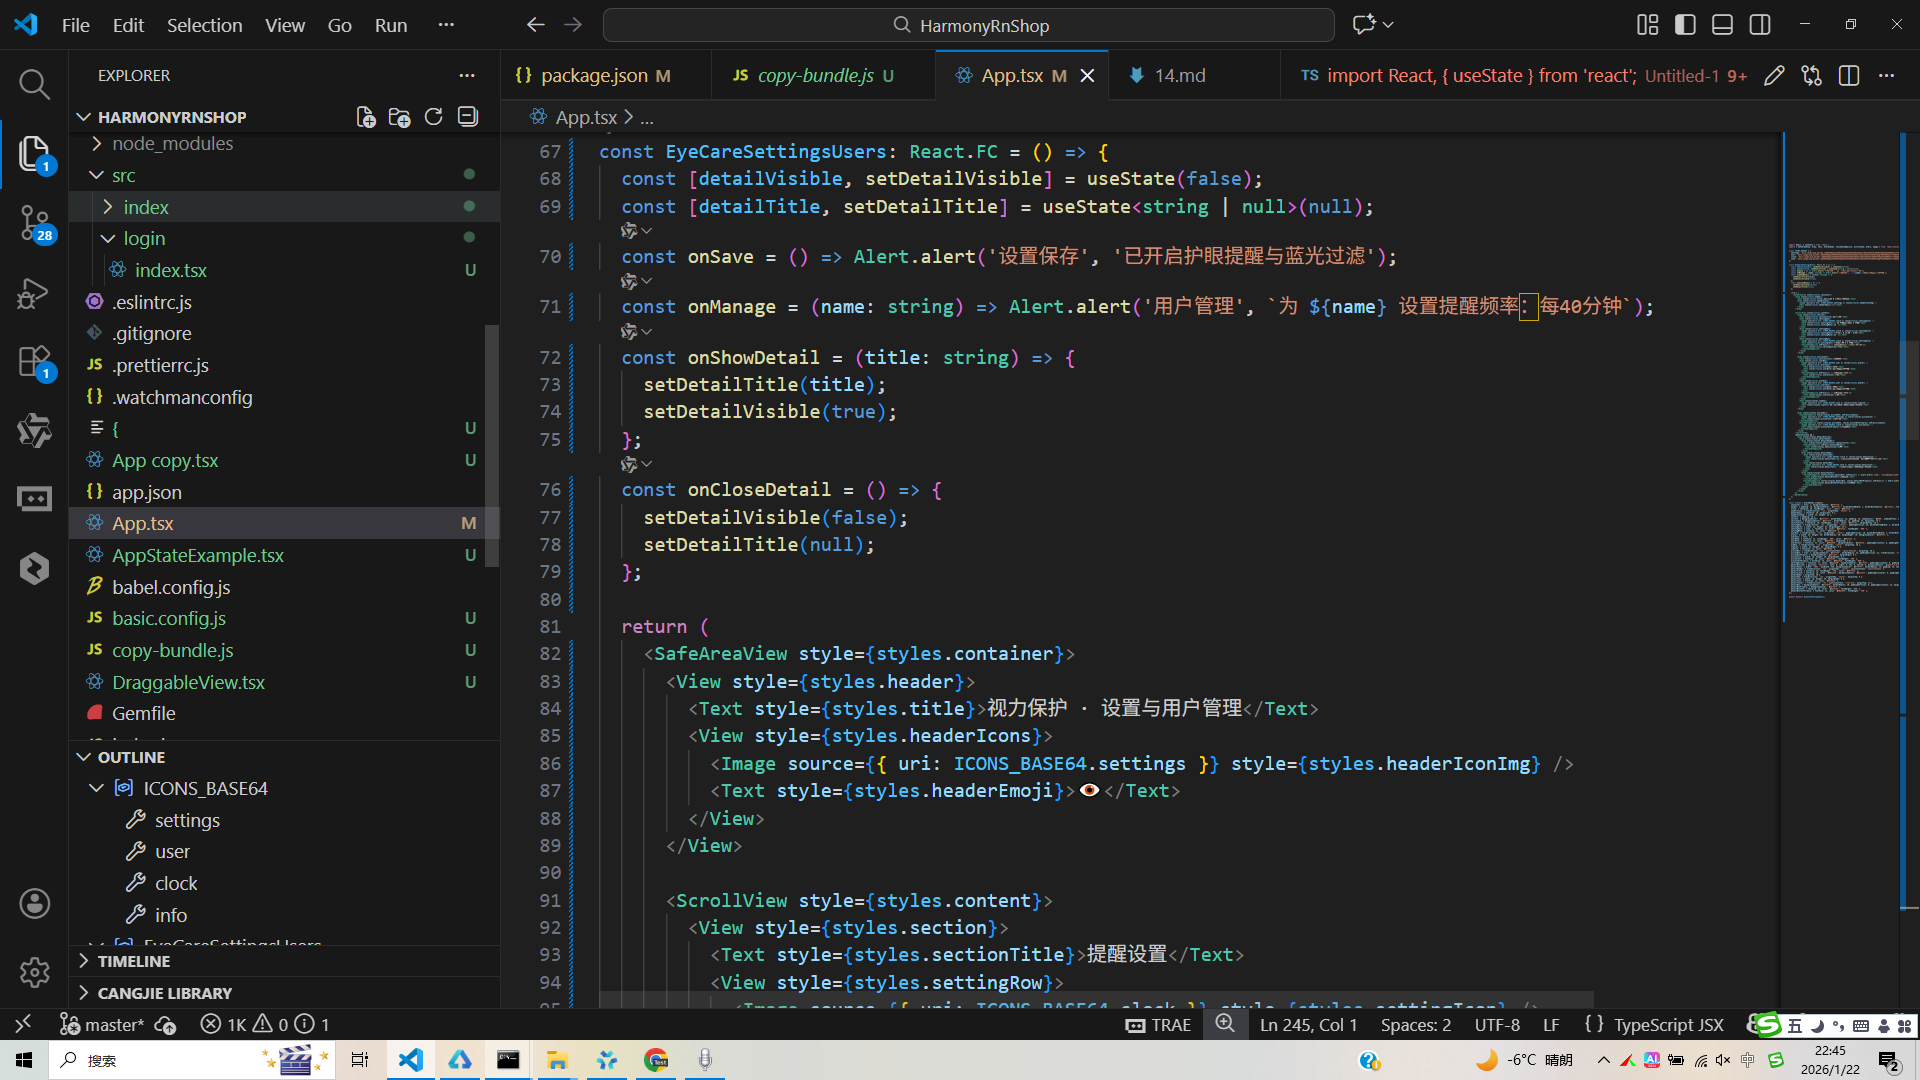Collapse the ICONS_BASE64 outline node

pos(96,789)
